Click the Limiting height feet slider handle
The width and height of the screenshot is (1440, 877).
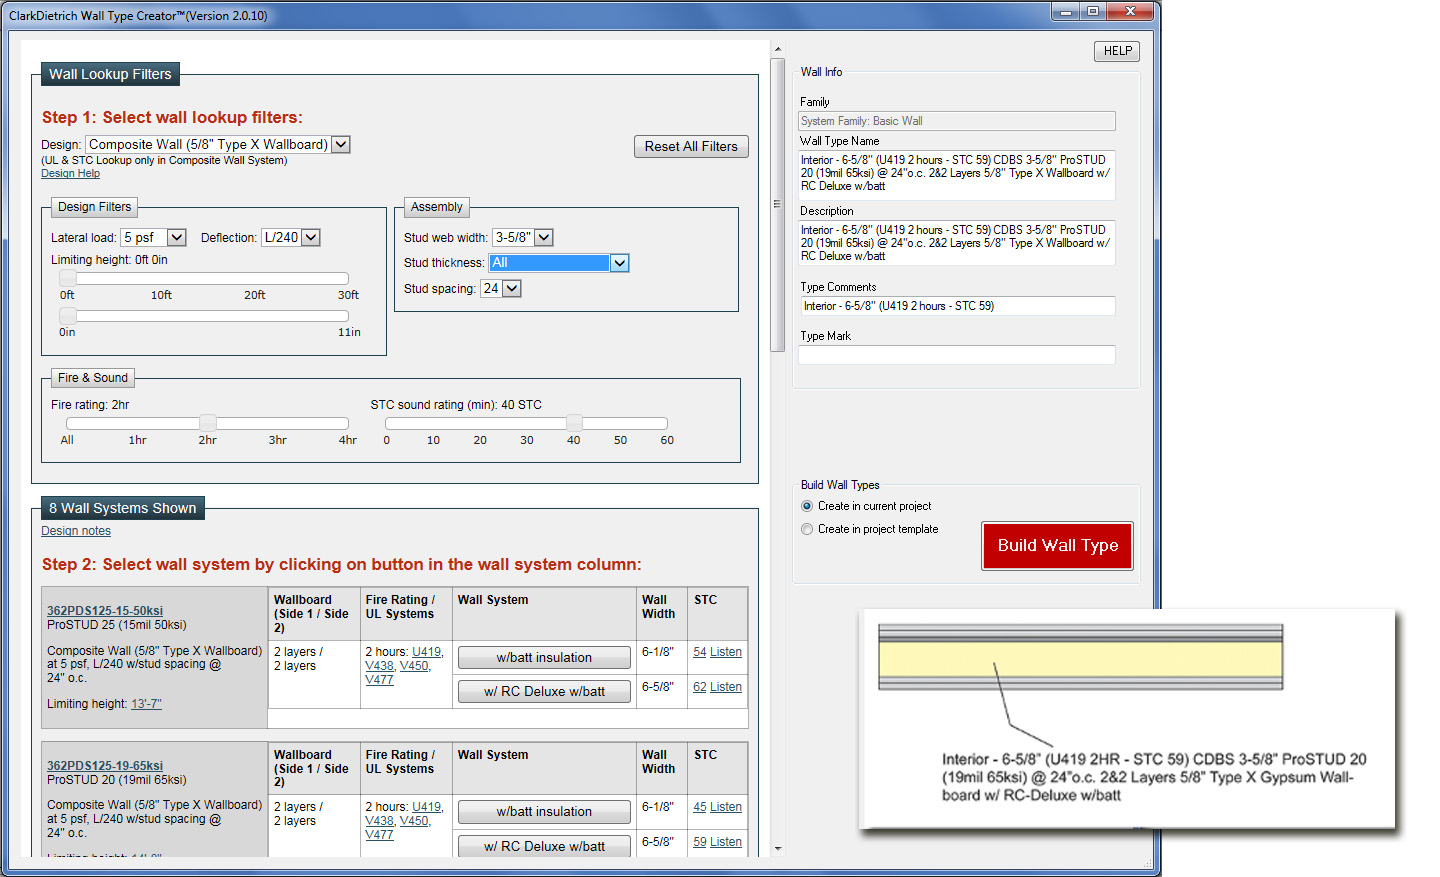coord(68,278)
